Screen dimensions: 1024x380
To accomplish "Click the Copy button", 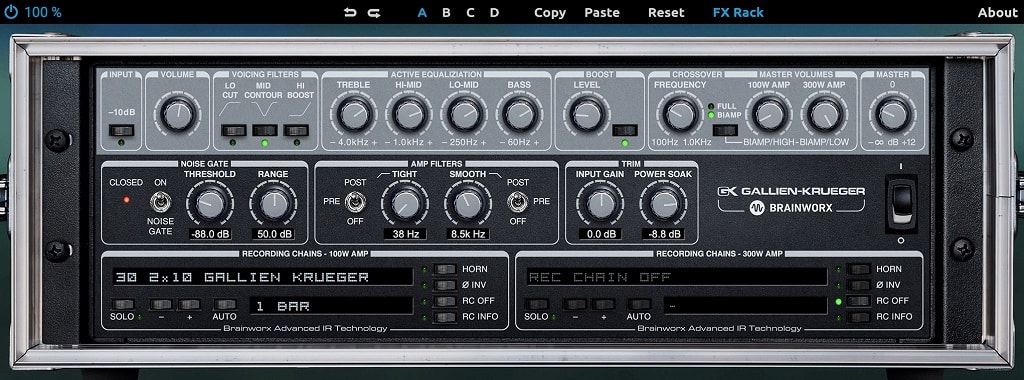I will [550, 12].
